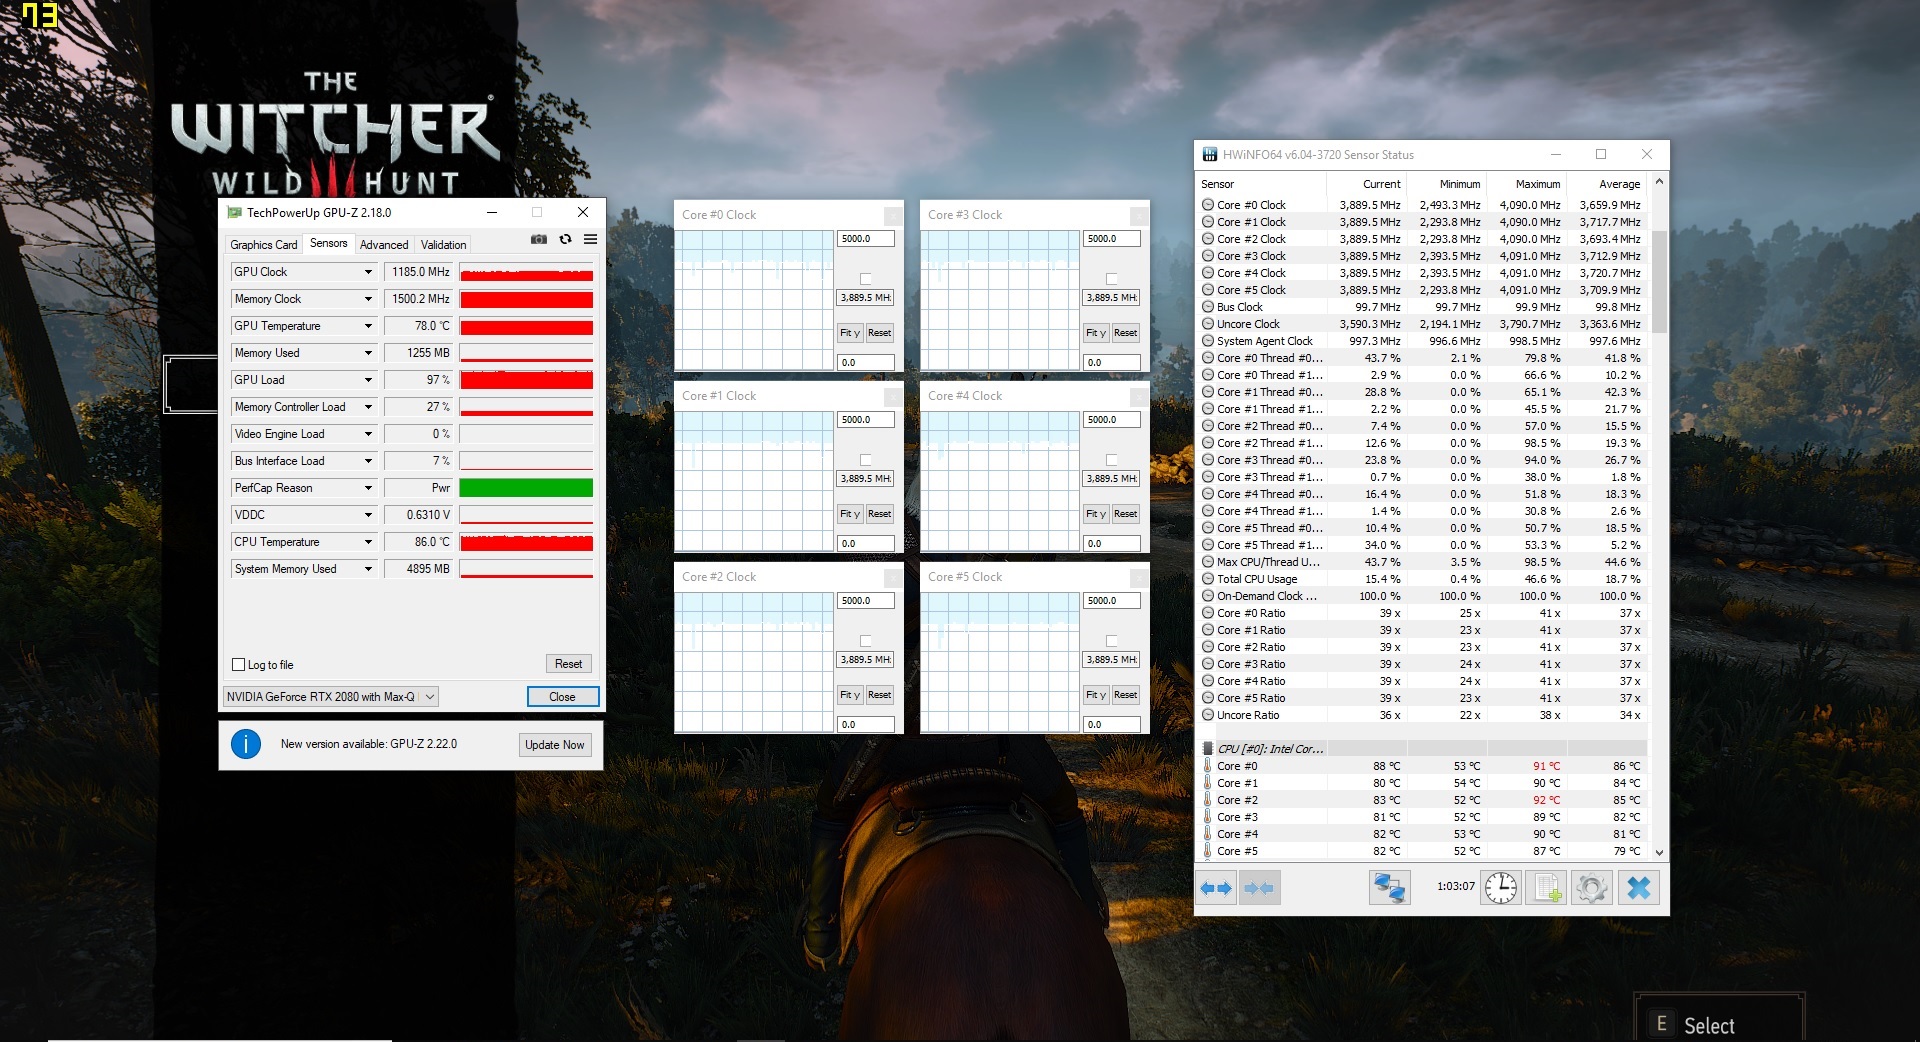Click the sensor icon beside Bus Clock

click(1208, 307)
